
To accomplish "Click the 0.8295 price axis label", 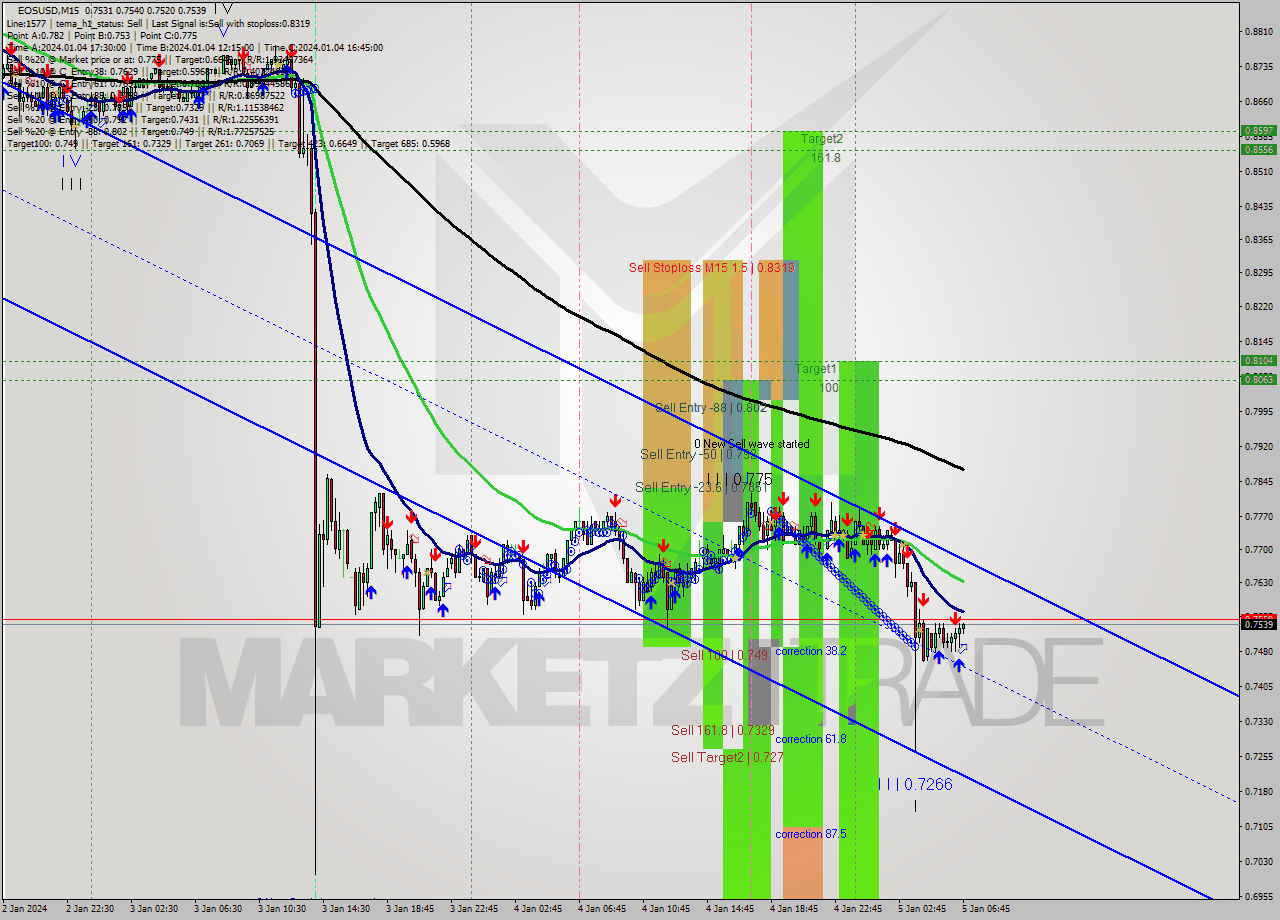I will pos(1258,272).
